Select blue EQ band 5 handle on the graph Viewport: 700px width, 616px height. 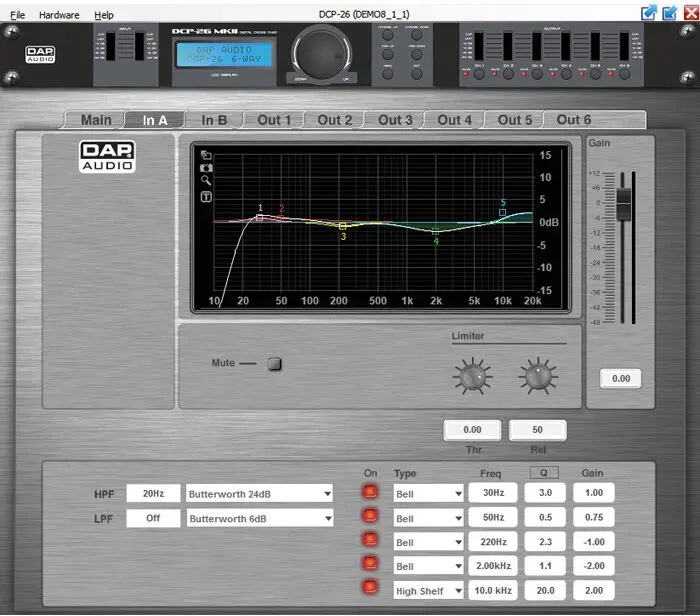point(502,212)
